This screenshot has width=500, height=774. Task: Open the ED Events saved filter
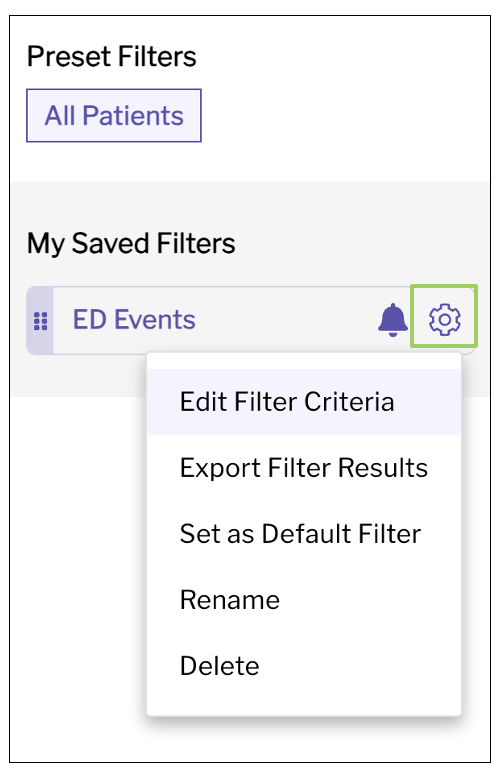[134, 319]
